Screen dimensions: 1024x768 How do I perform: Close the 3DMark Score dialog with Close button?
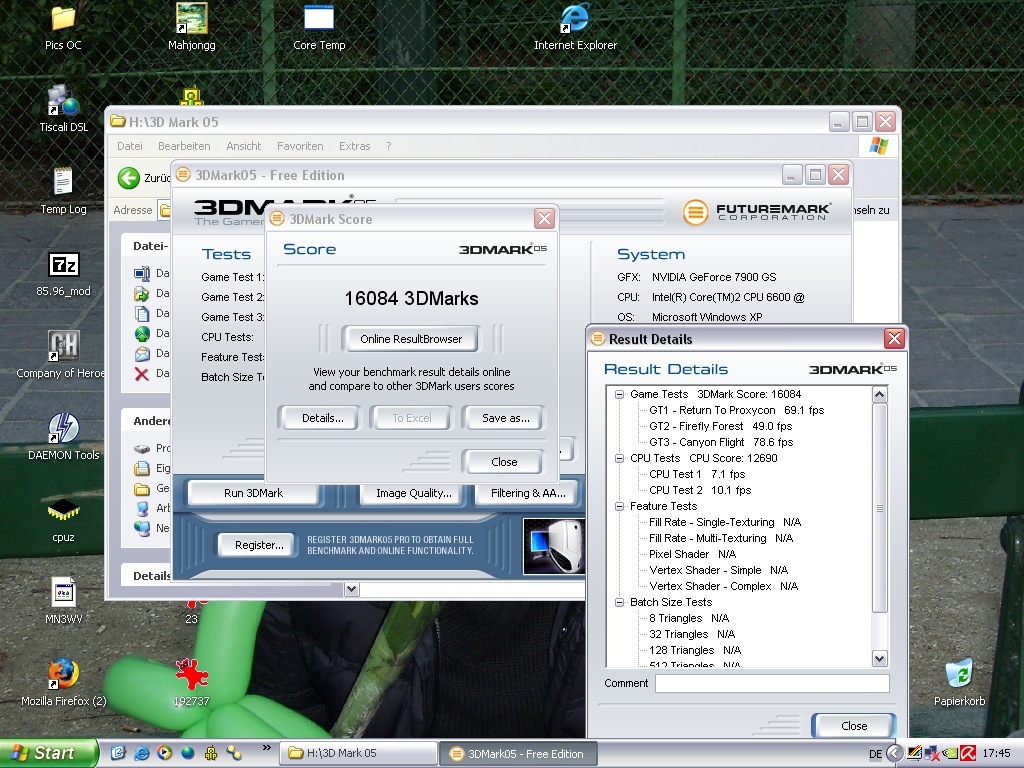point(503,462)
